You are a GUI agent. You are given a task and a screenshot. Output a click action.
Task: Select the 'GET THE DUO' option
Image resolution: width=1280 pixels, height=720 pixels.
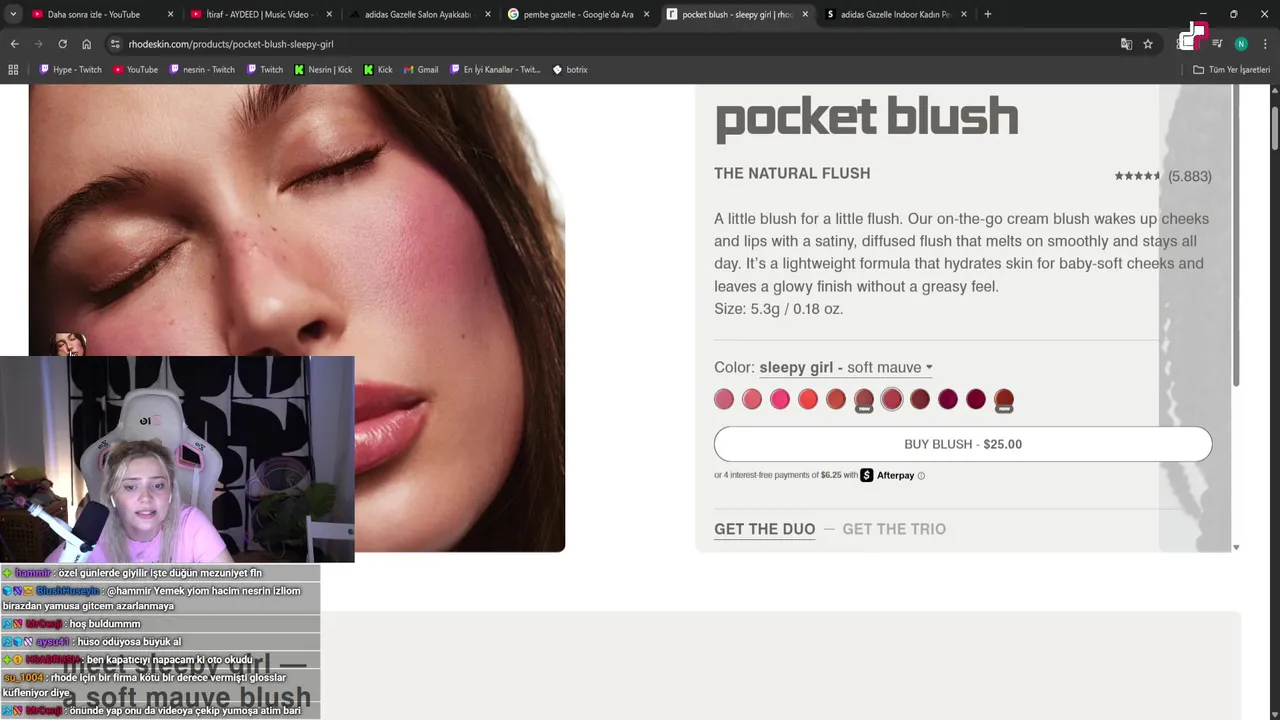coord(764,529)
